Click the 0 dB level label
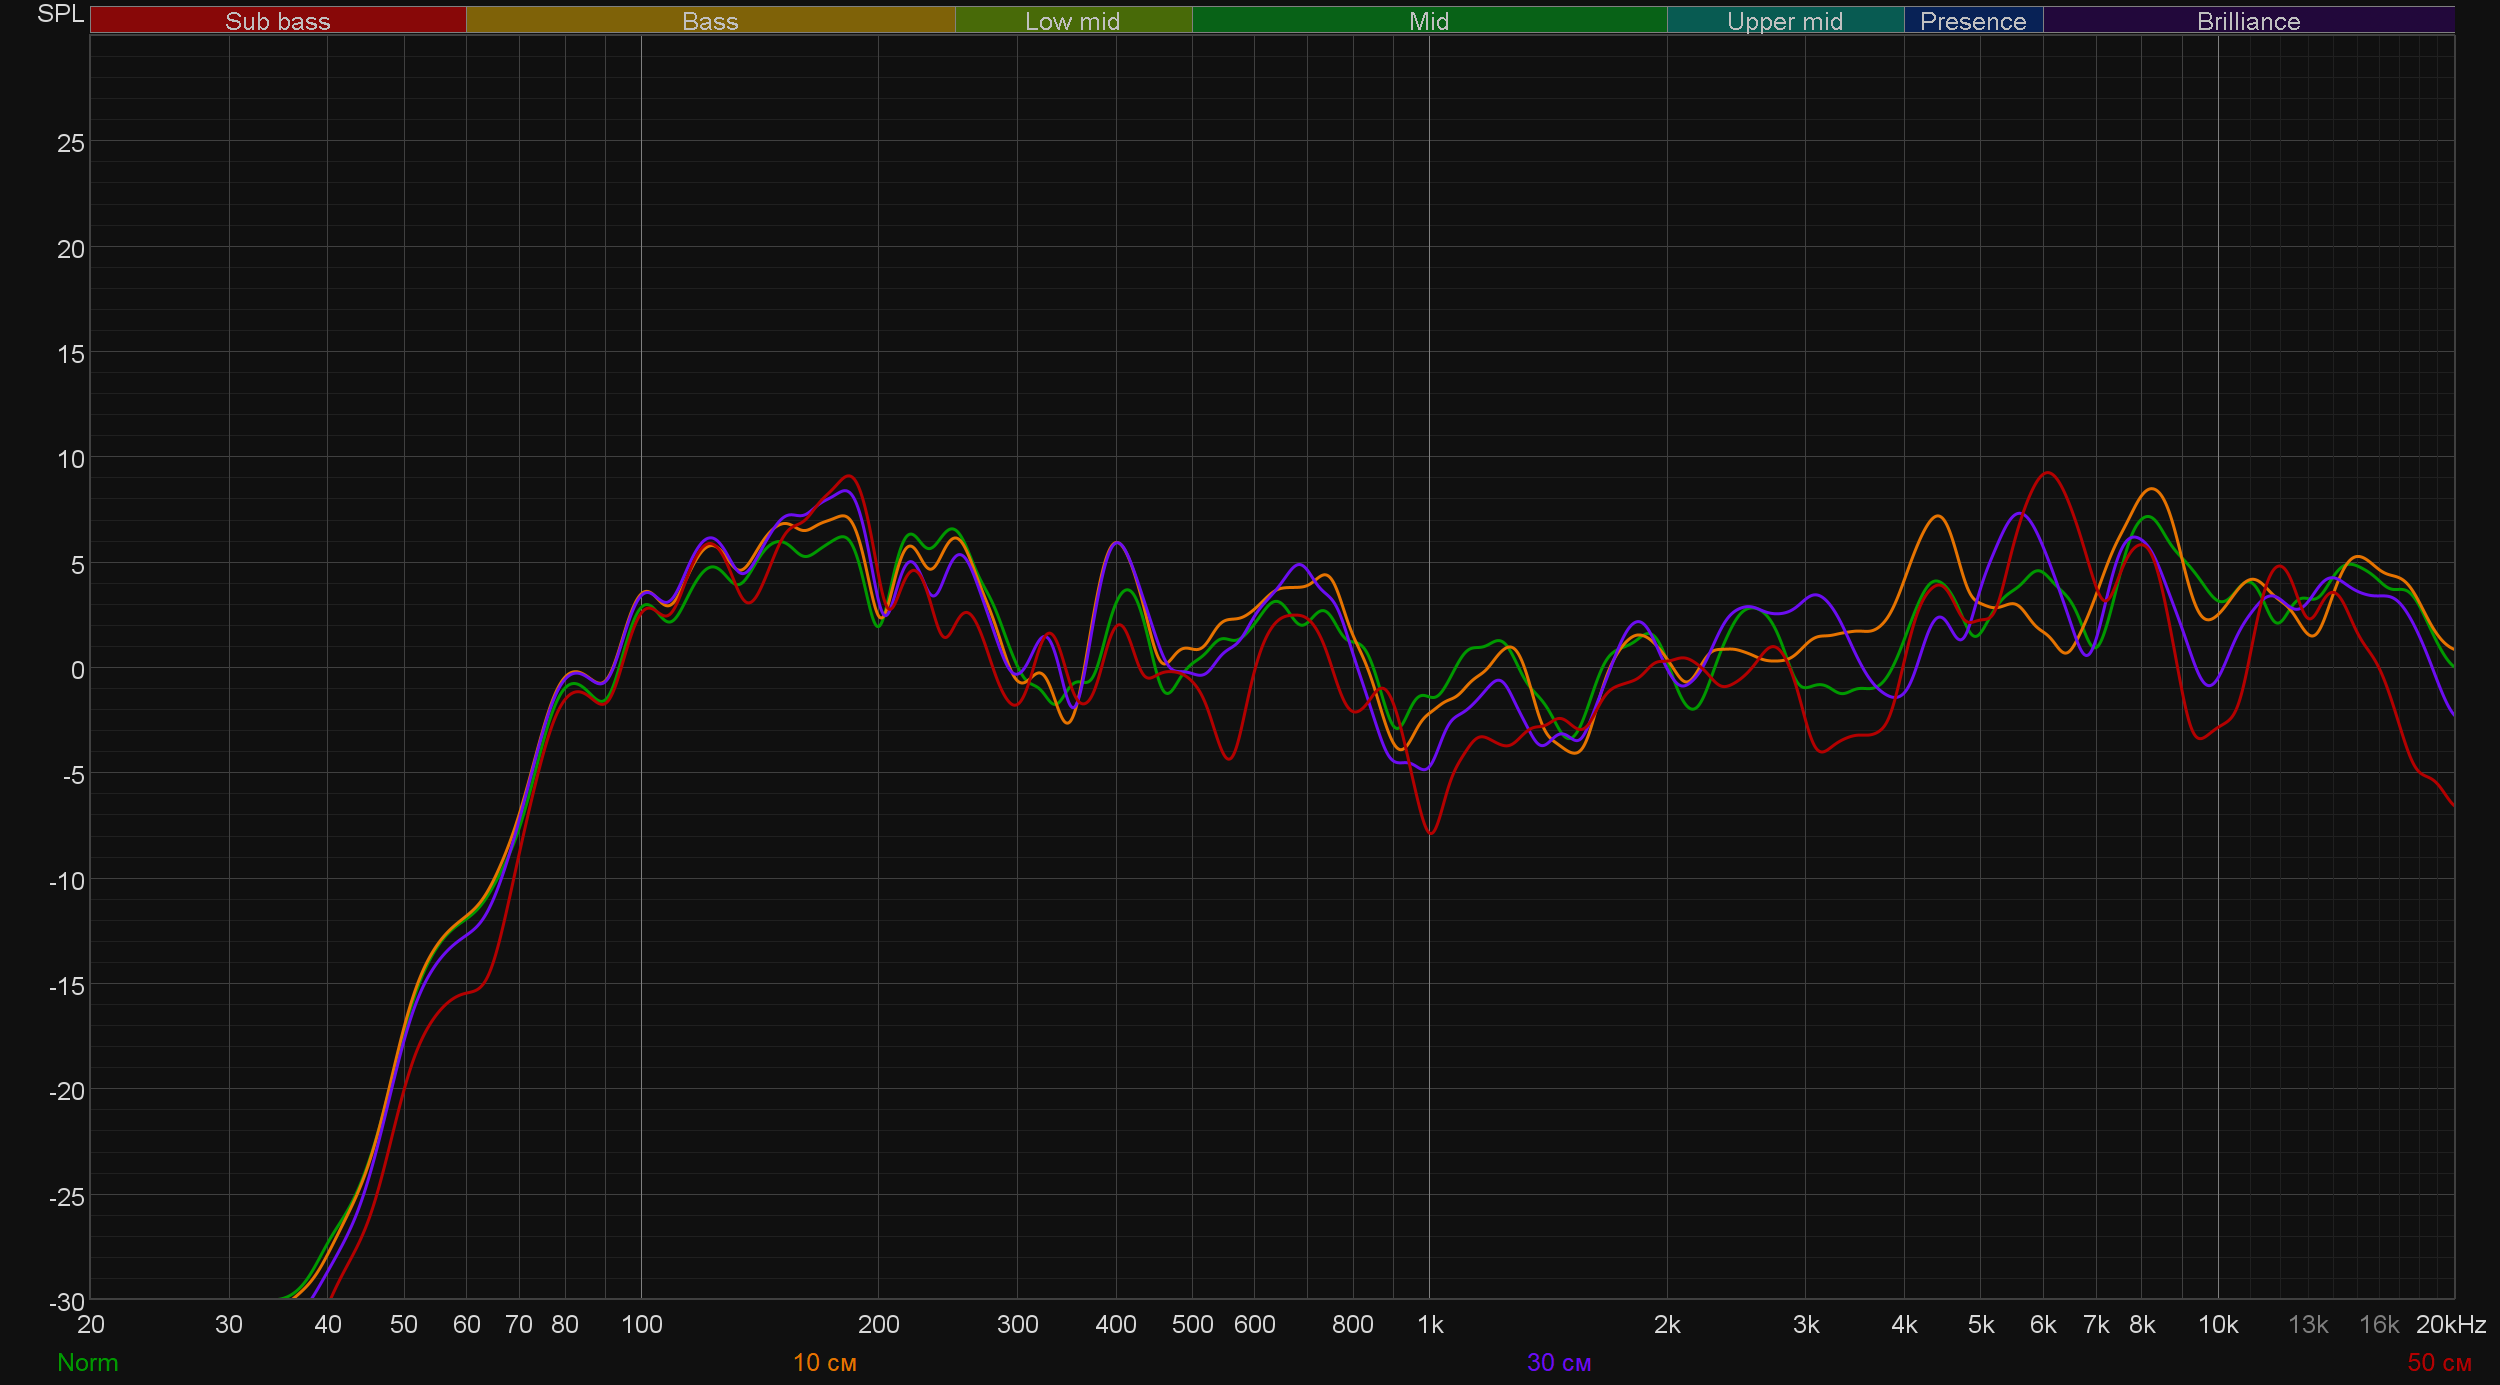Screen dimensions: 2500x1385 (77, 670)
